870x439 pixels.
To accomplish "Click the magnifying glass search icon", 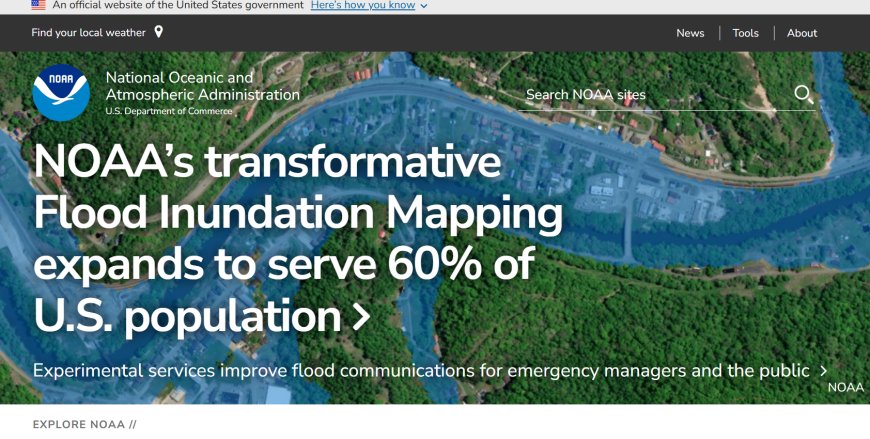I will tap(803, 94).
